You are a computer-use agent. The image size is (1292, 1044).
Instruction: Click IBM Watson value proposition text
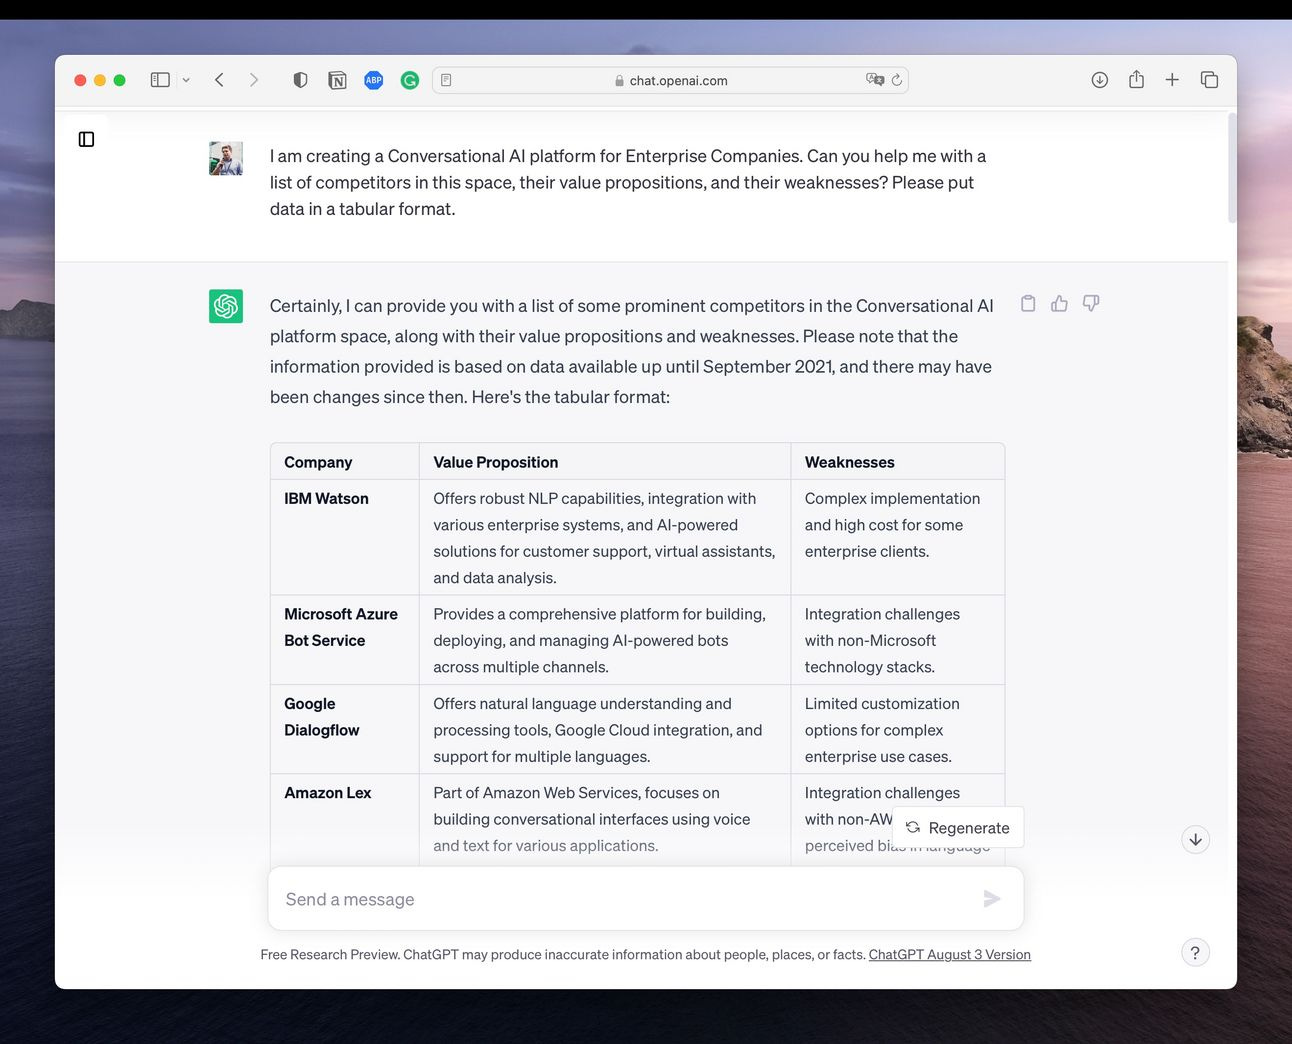click(604, 538)
